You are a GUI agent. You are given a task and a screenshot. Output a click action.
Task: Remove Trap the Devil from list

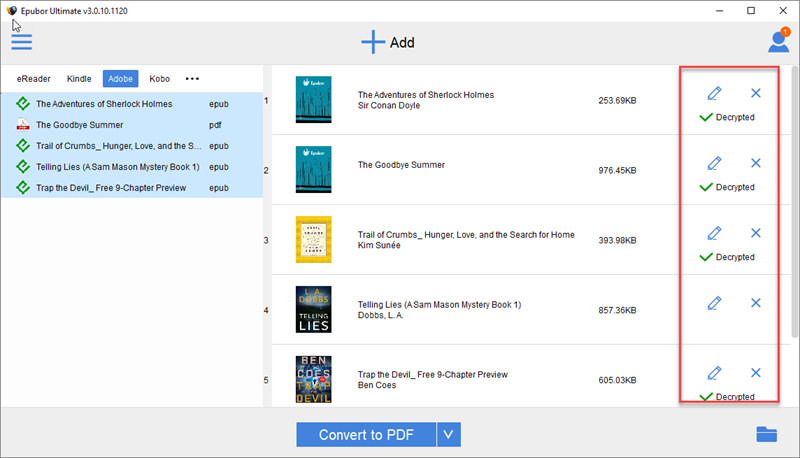click(756, 372)
